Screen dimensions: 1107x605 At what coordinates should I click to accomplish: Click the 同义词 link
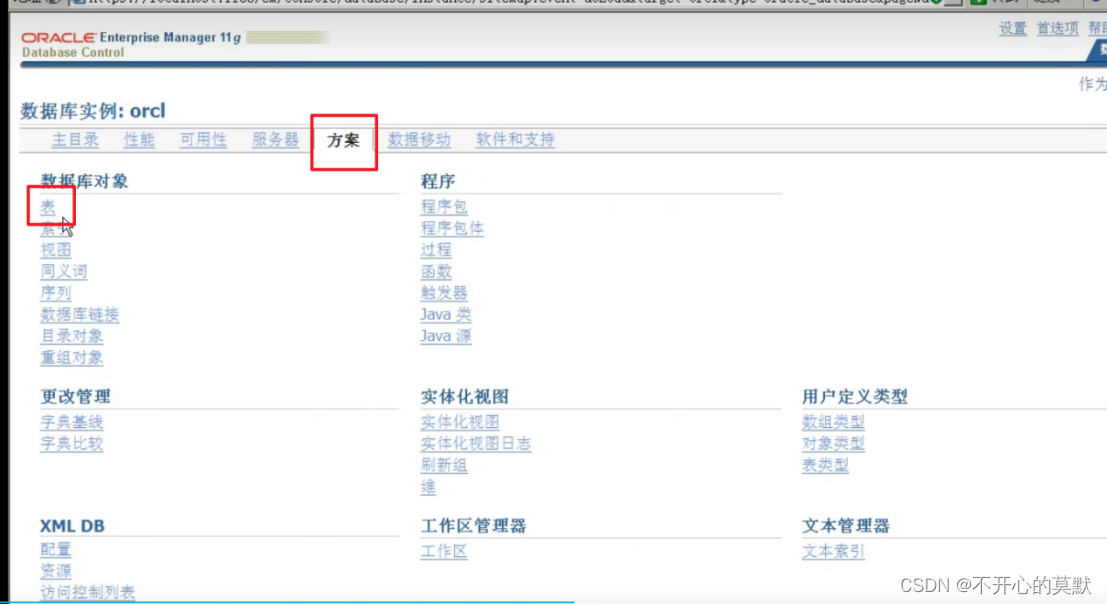point(64,271)
